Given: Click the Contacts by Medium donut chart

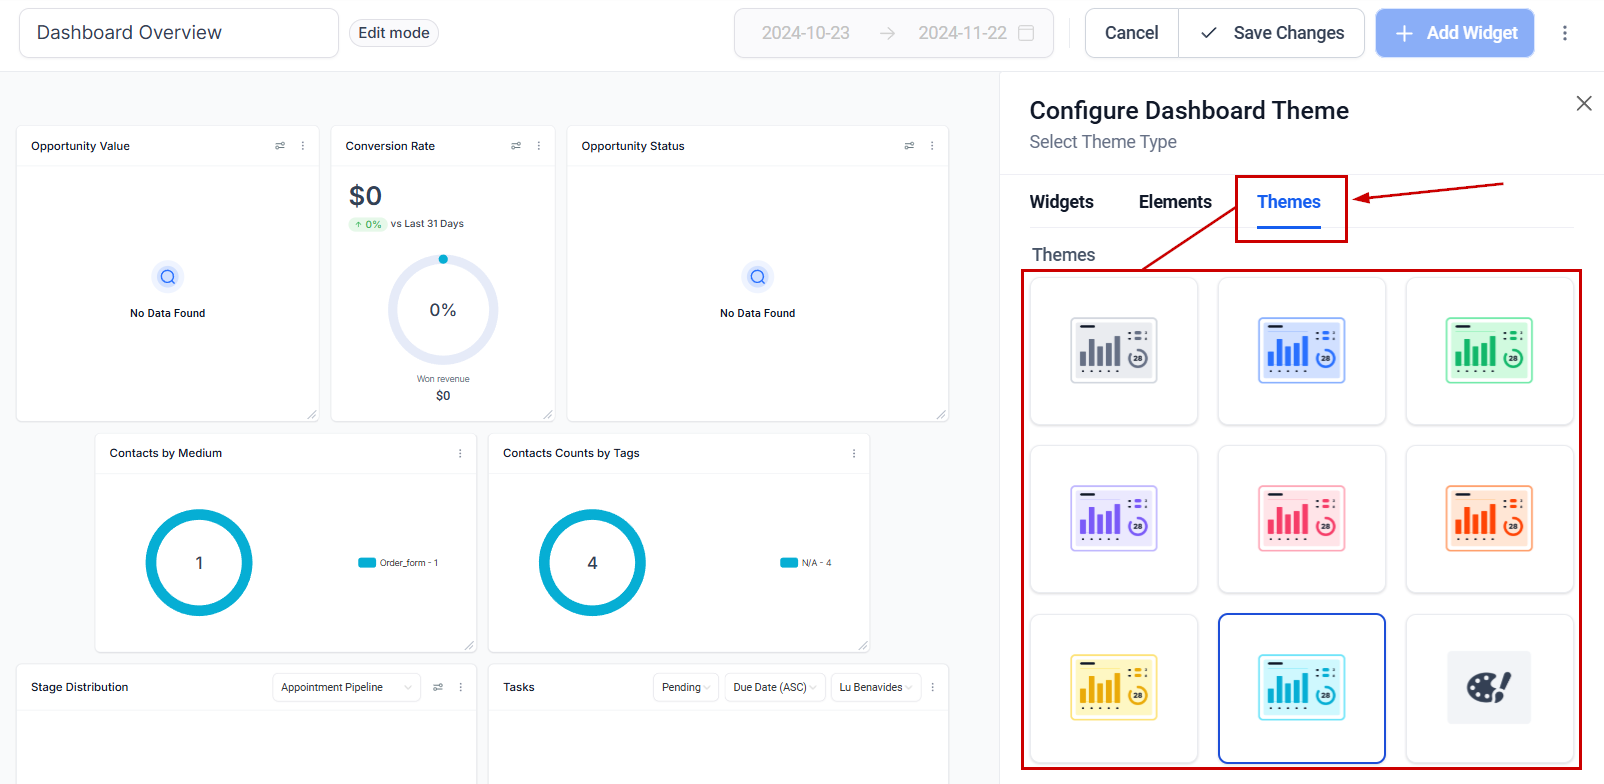Looking at the screenshot, I should tap(199, 563).
